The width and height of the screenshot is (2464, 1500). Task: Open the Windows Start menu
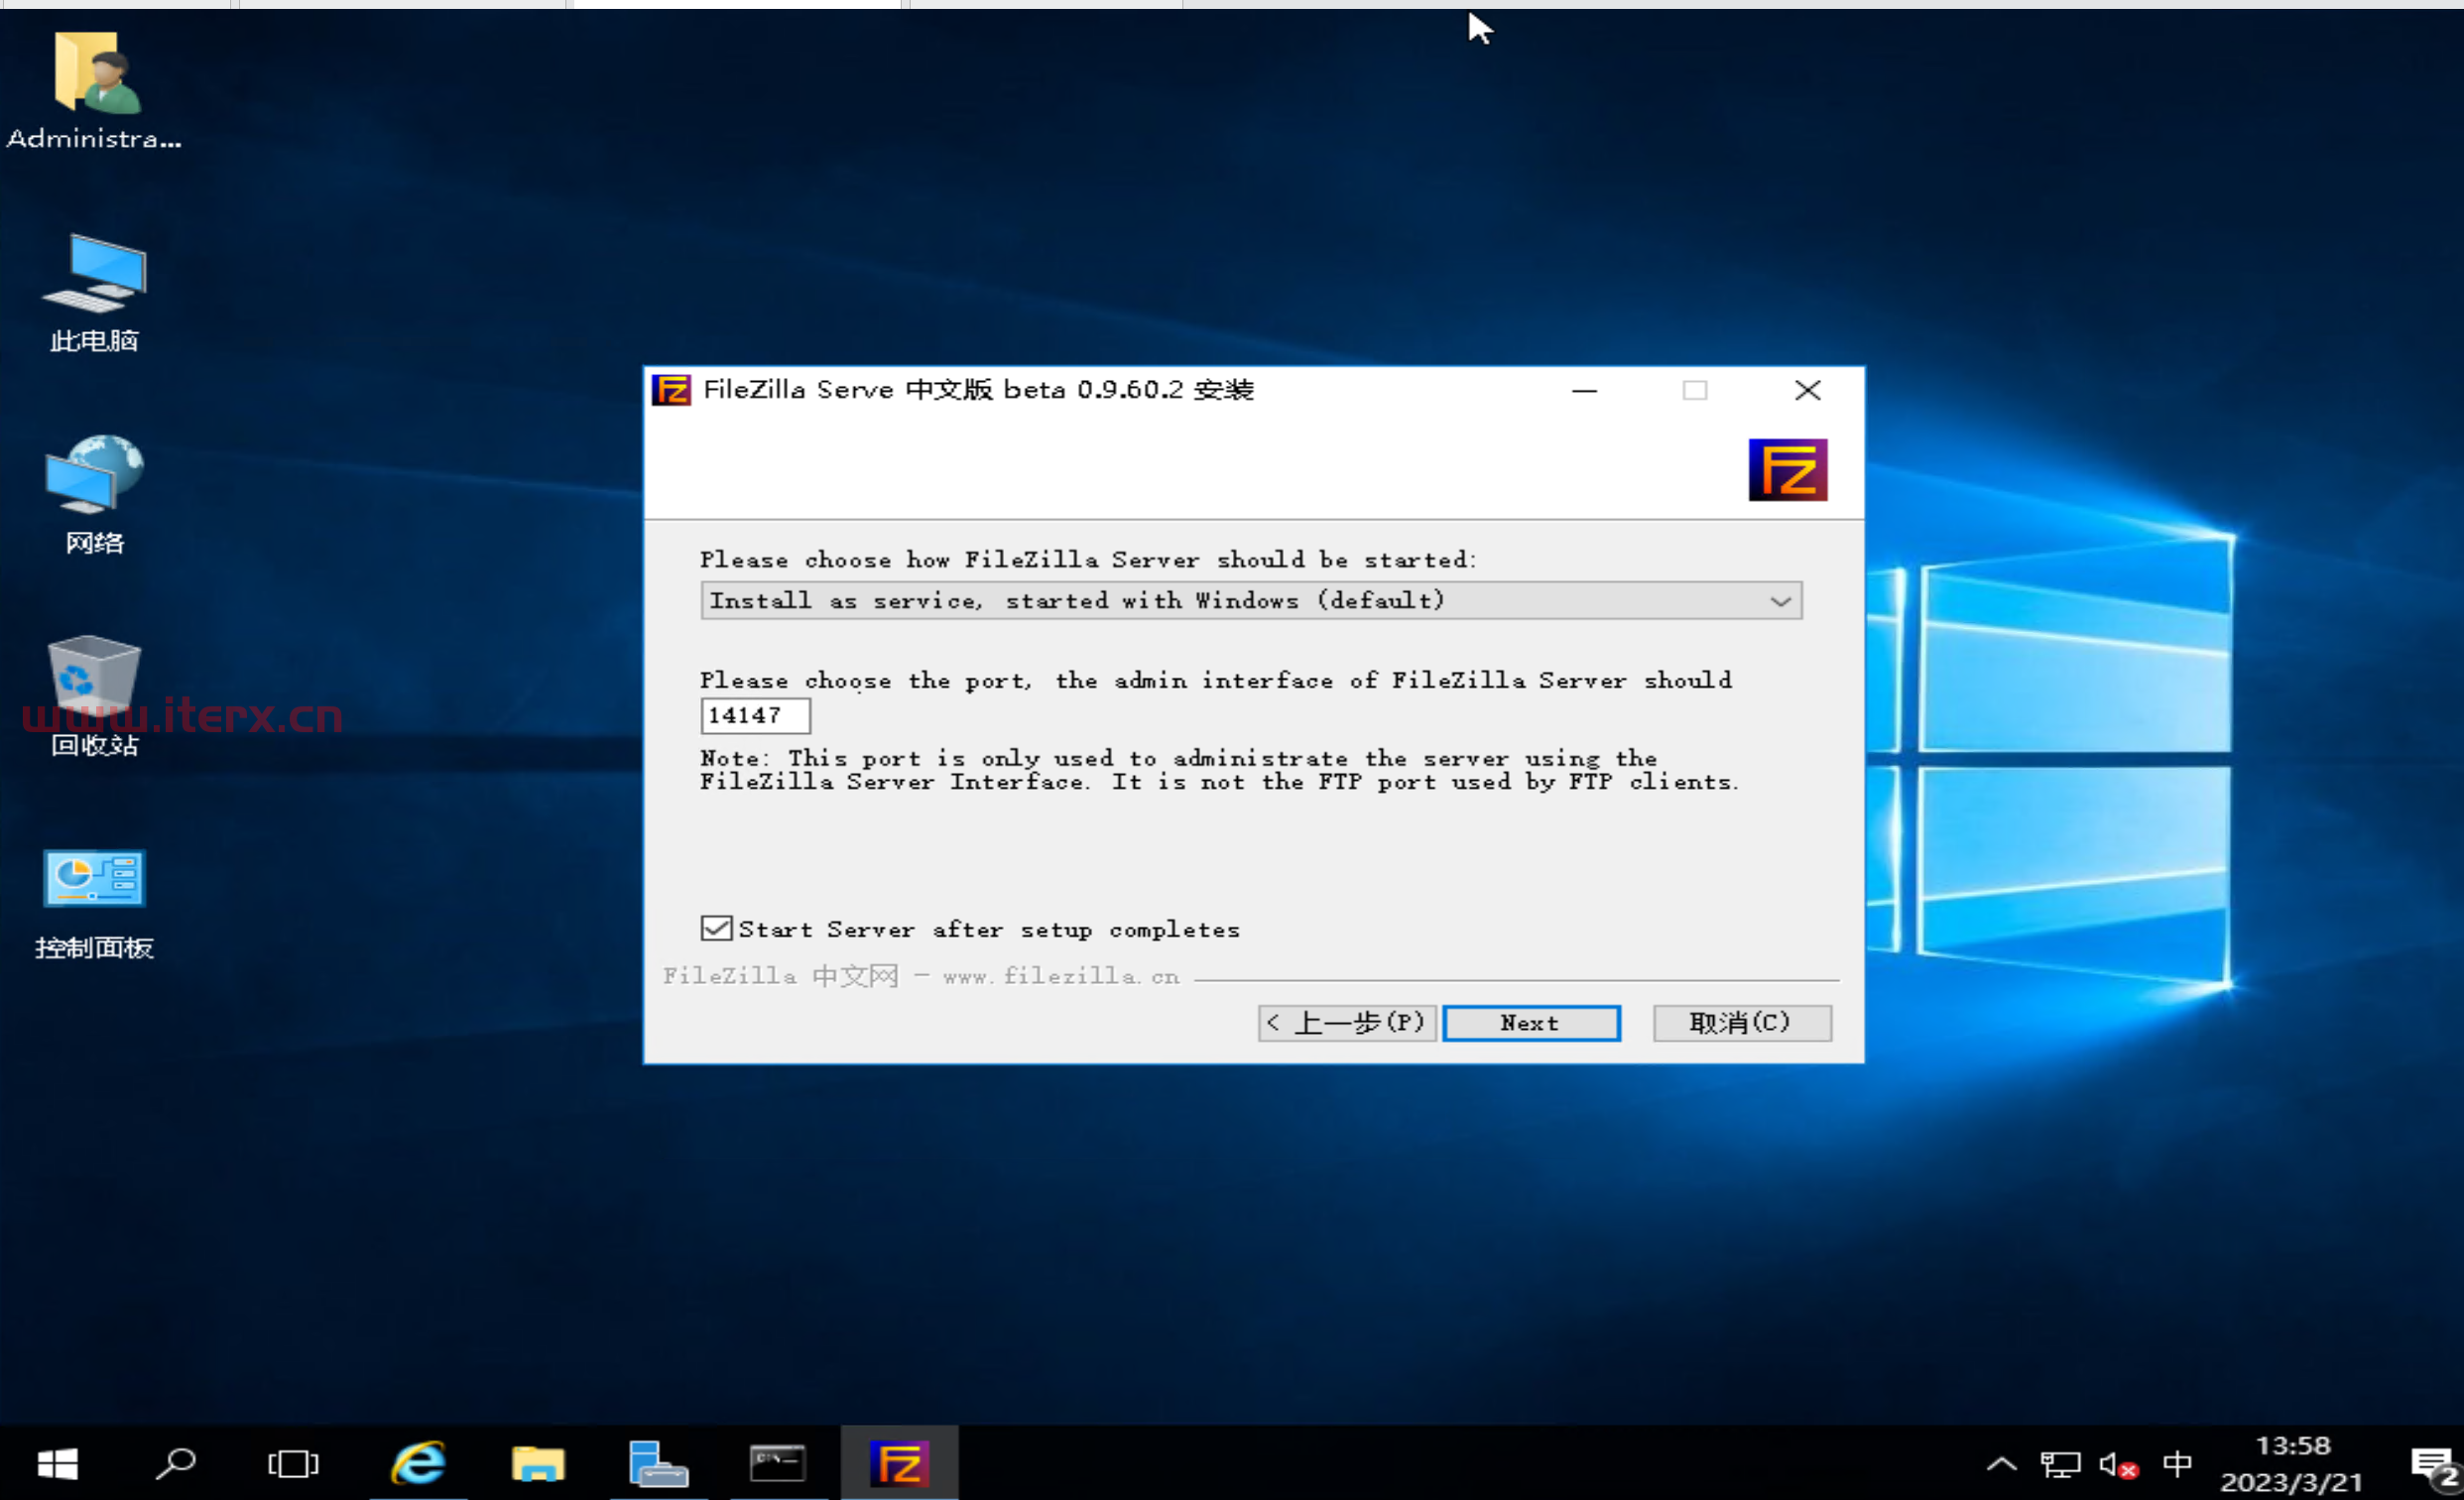coord(57,1464)
